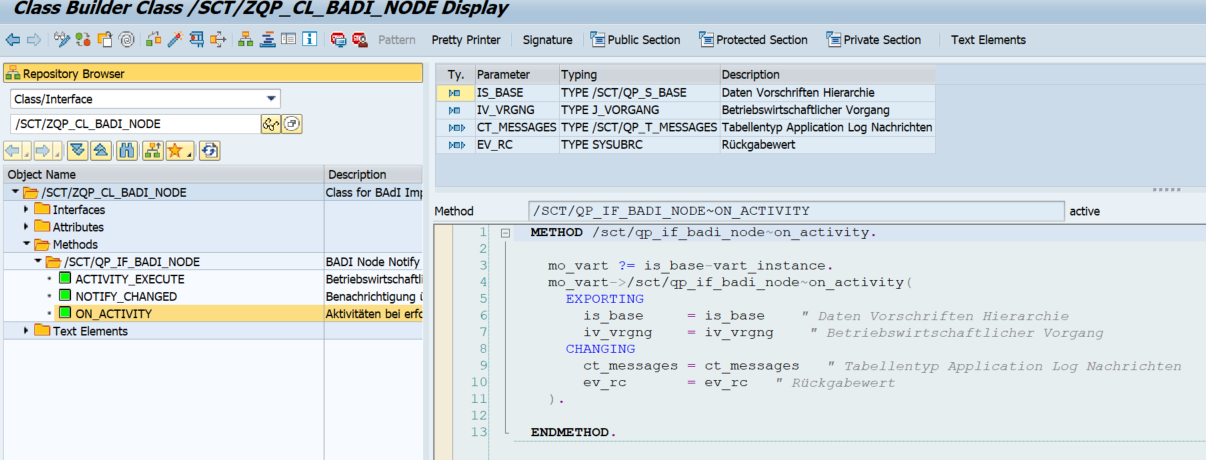The image size is (1206, 460).
Task: Select the ON_ACTIVITY method in tree
Action: [114, 314]
